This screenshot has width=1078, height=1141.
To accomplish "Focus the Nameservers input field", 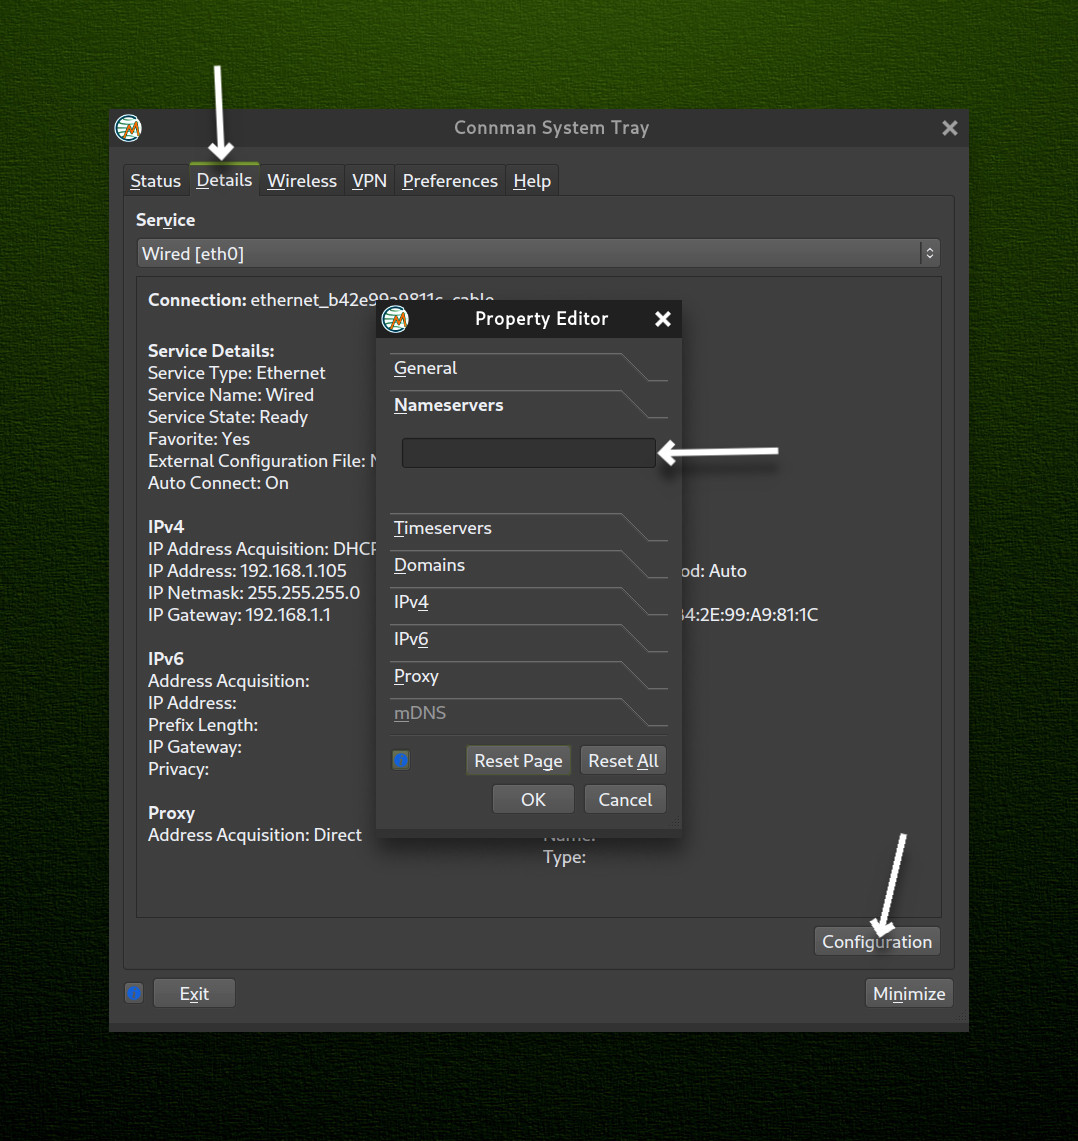I will tap(529, 453).
